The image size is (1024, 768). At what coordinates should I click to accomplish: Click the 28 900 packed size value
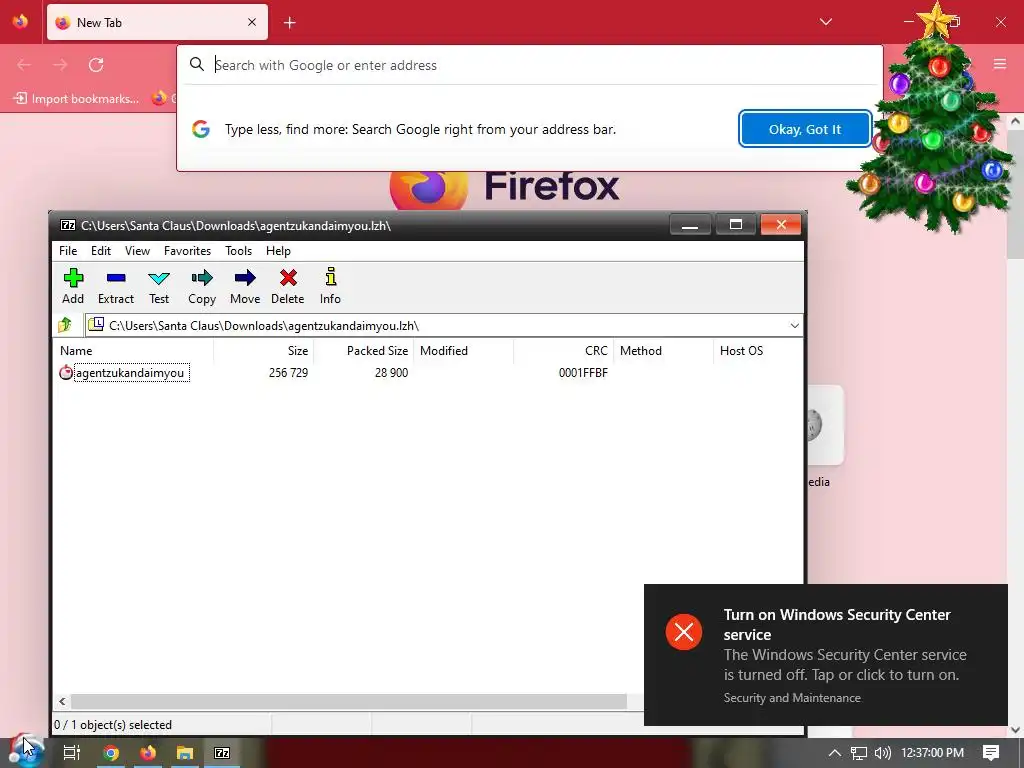tap(391, 373)
